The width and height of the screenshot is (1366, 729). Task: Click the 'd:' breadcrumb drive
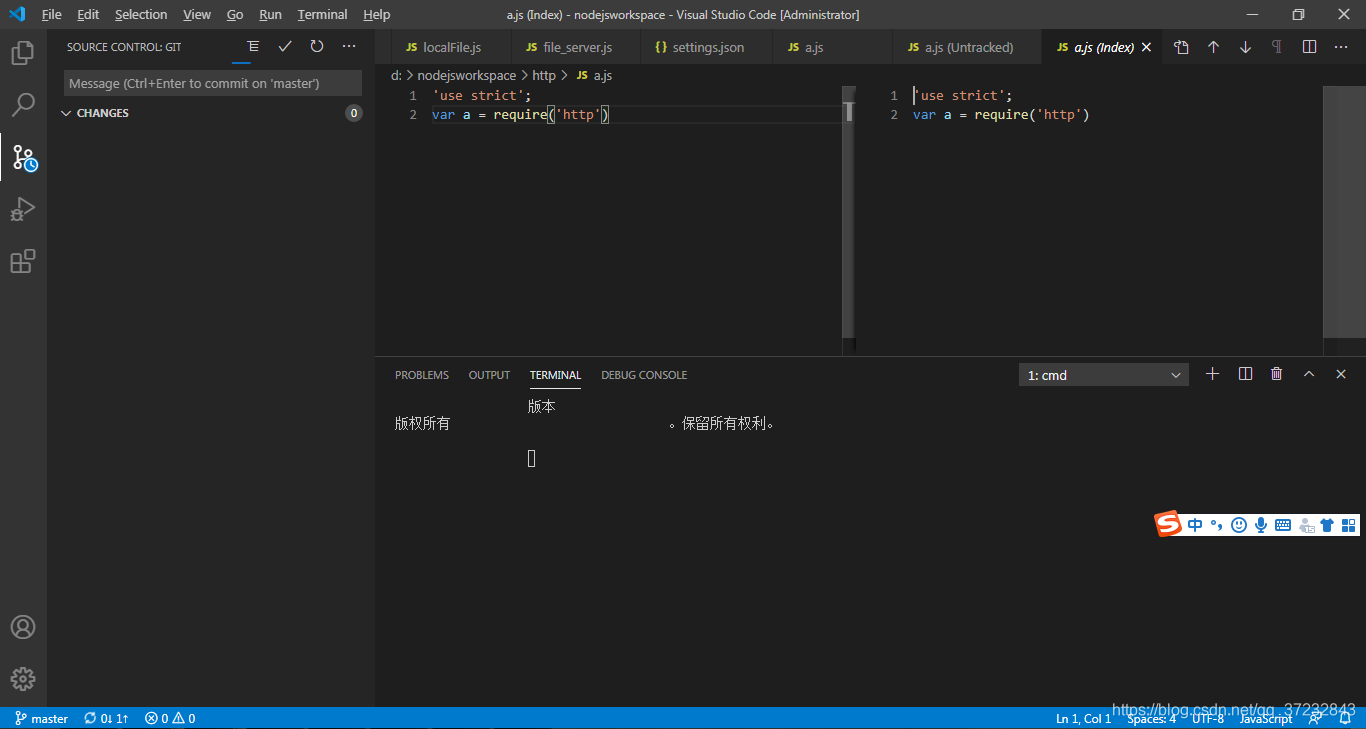click(x=396, y=75)
